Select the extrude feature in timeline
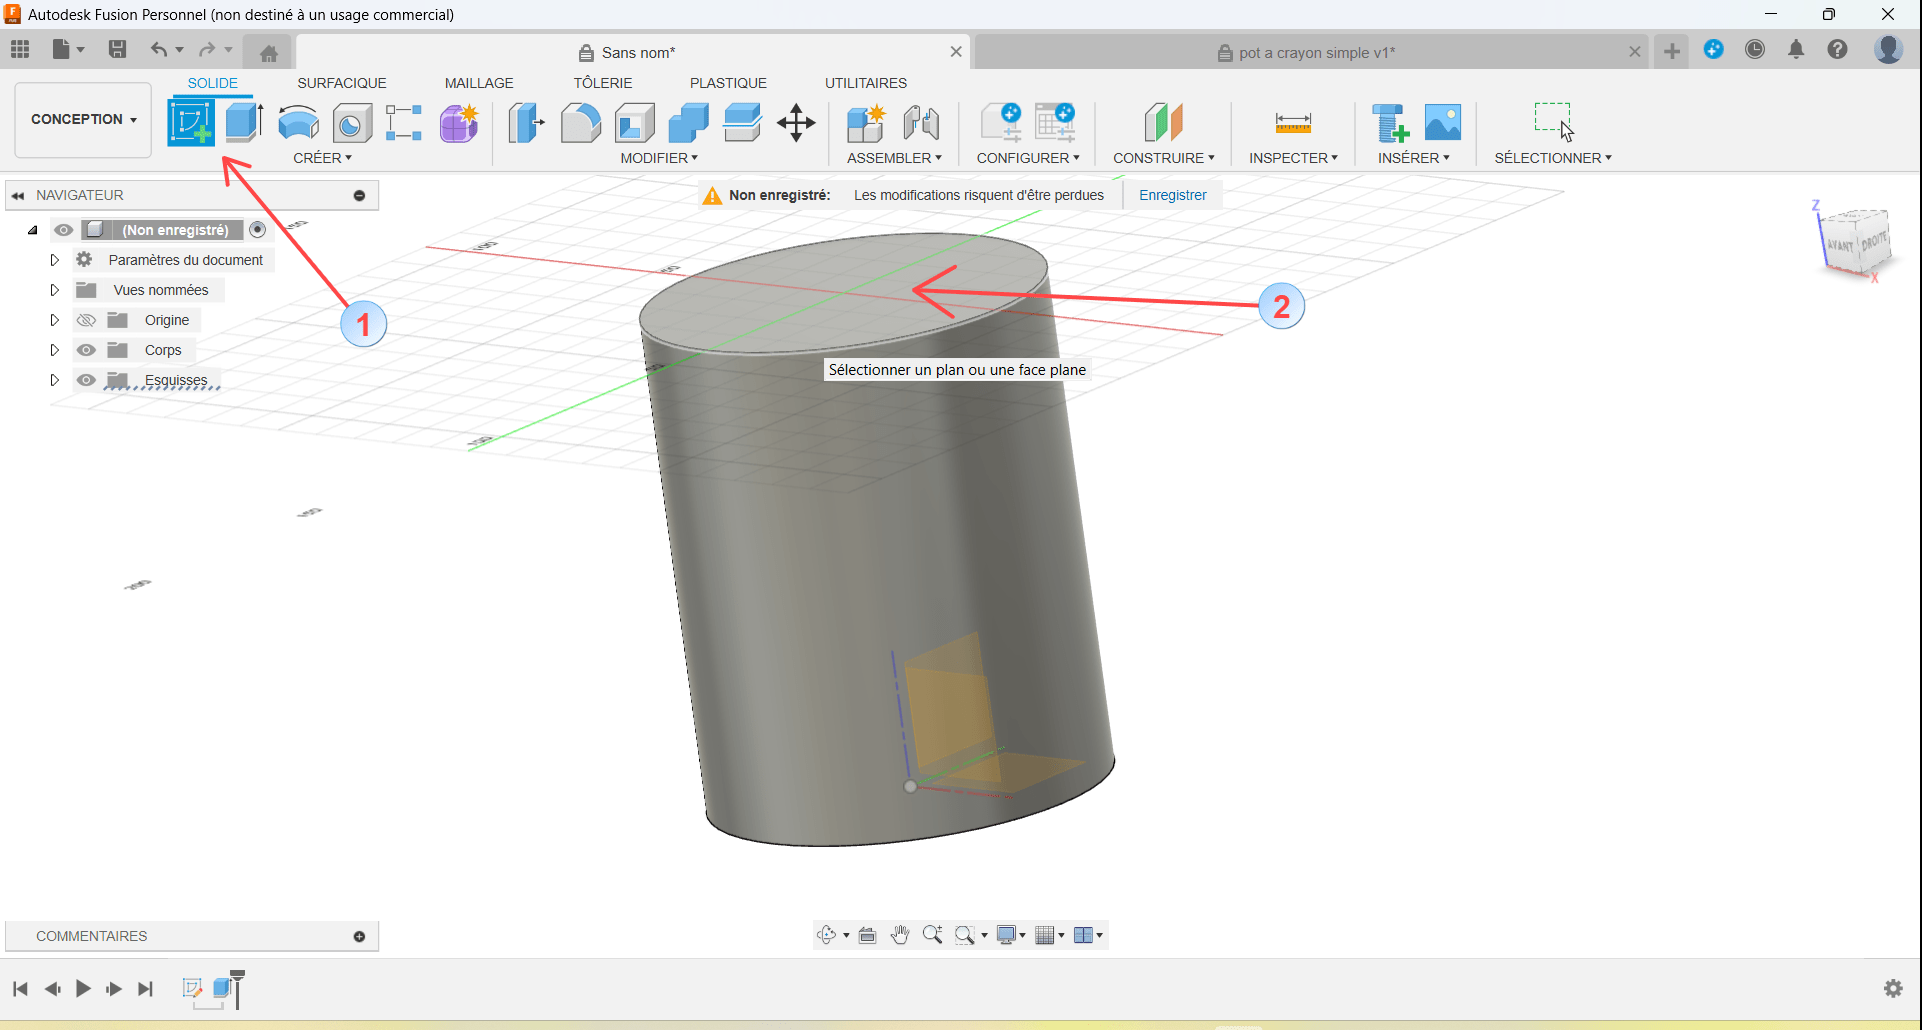1922x1030 pixels. 224,989
